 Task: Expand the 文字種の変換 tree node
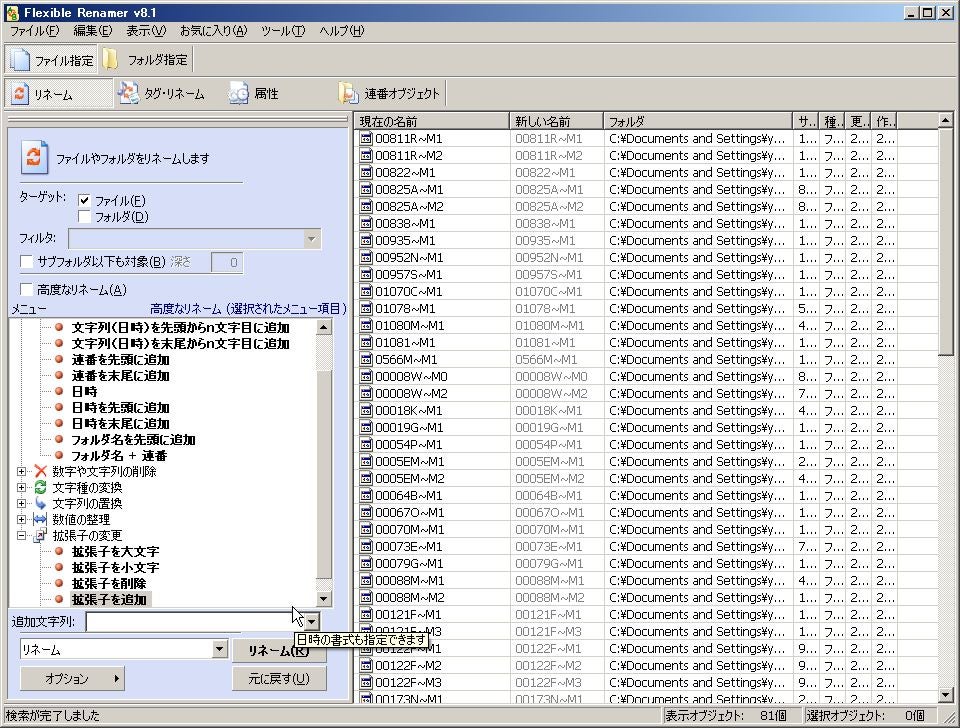21,487
